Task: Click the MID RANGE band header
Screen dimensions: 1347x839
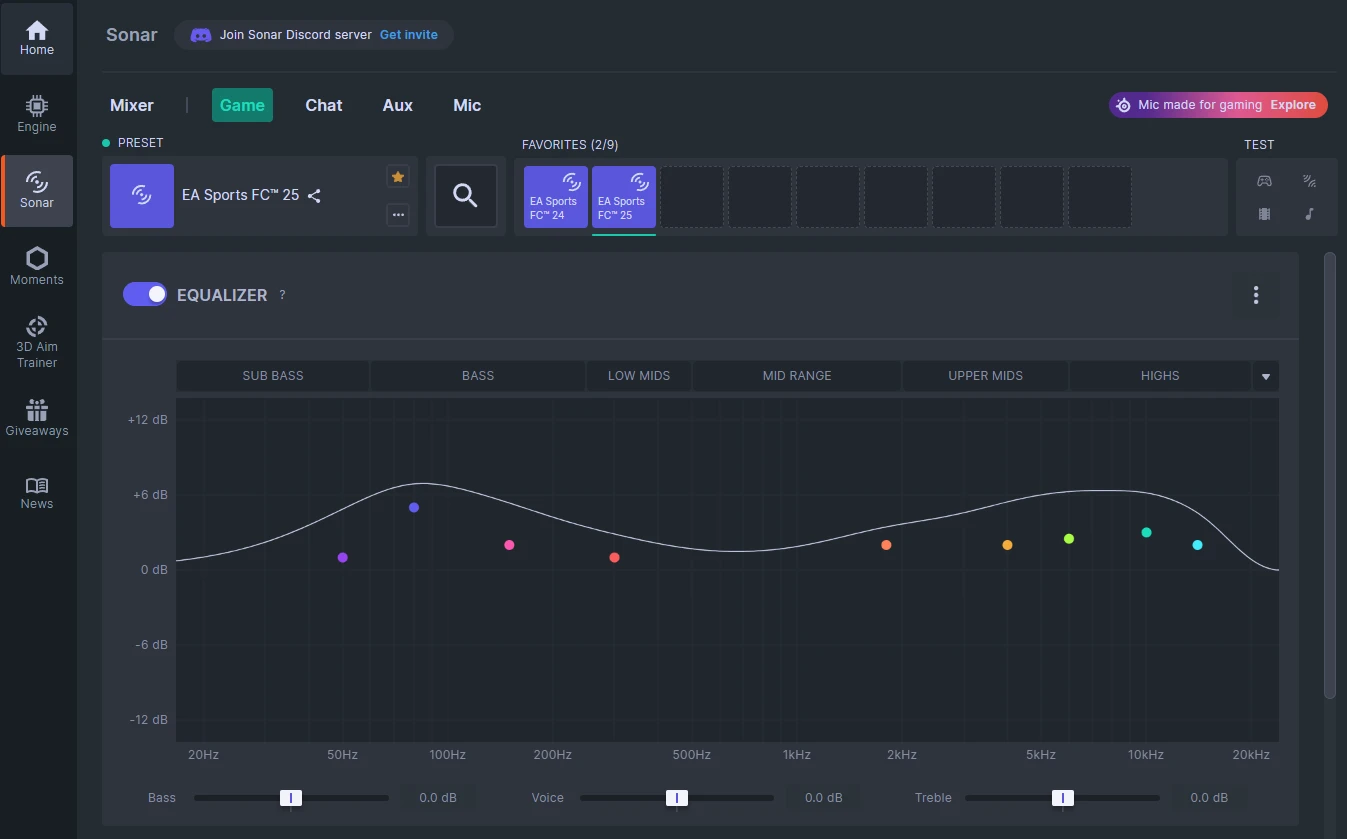Action: click(x=797, y=376)
